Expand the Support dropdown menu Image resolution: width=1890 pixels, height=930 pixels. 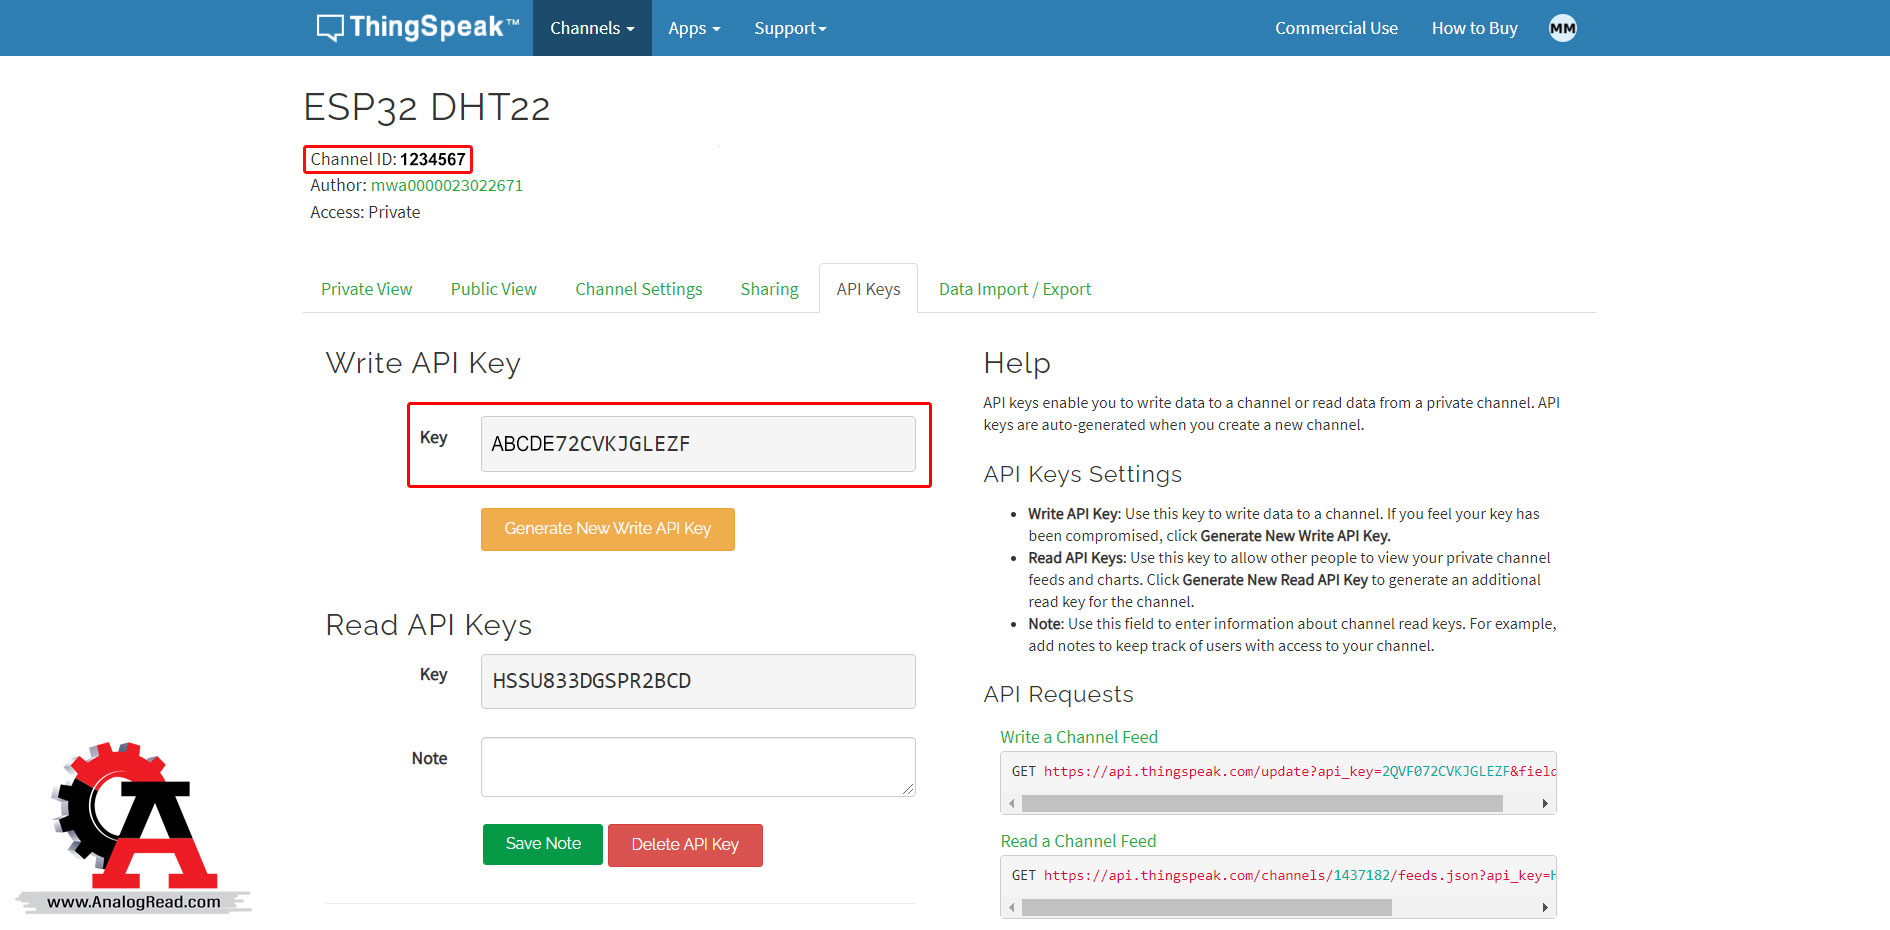coord(790,28)
